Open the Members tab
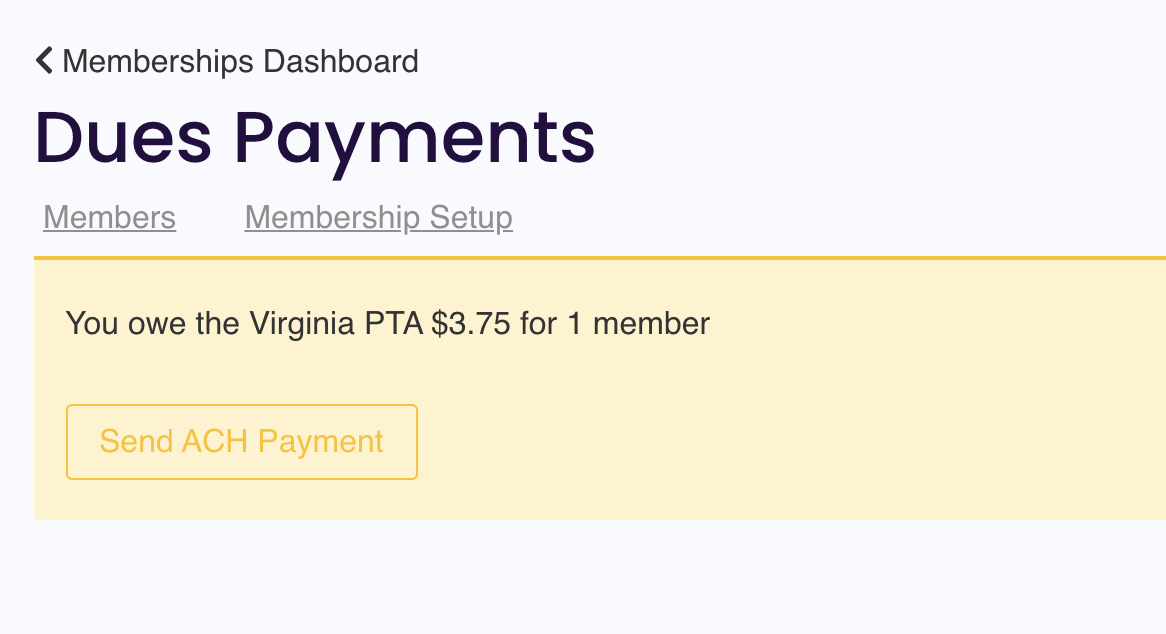Screen dimensions: 1166x634 tap(110, 217)
